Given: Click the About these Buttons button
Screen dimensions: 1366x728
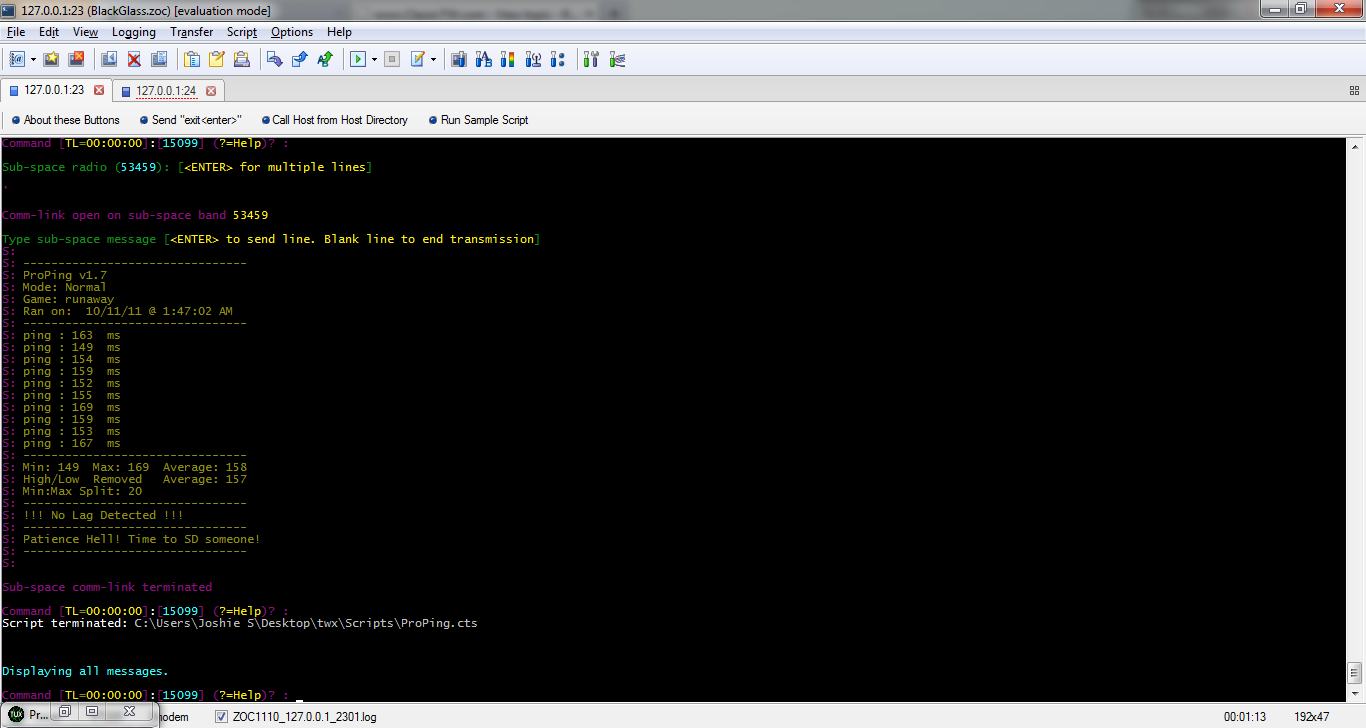Looking at the screenshot, I should [x=65, y=120].
